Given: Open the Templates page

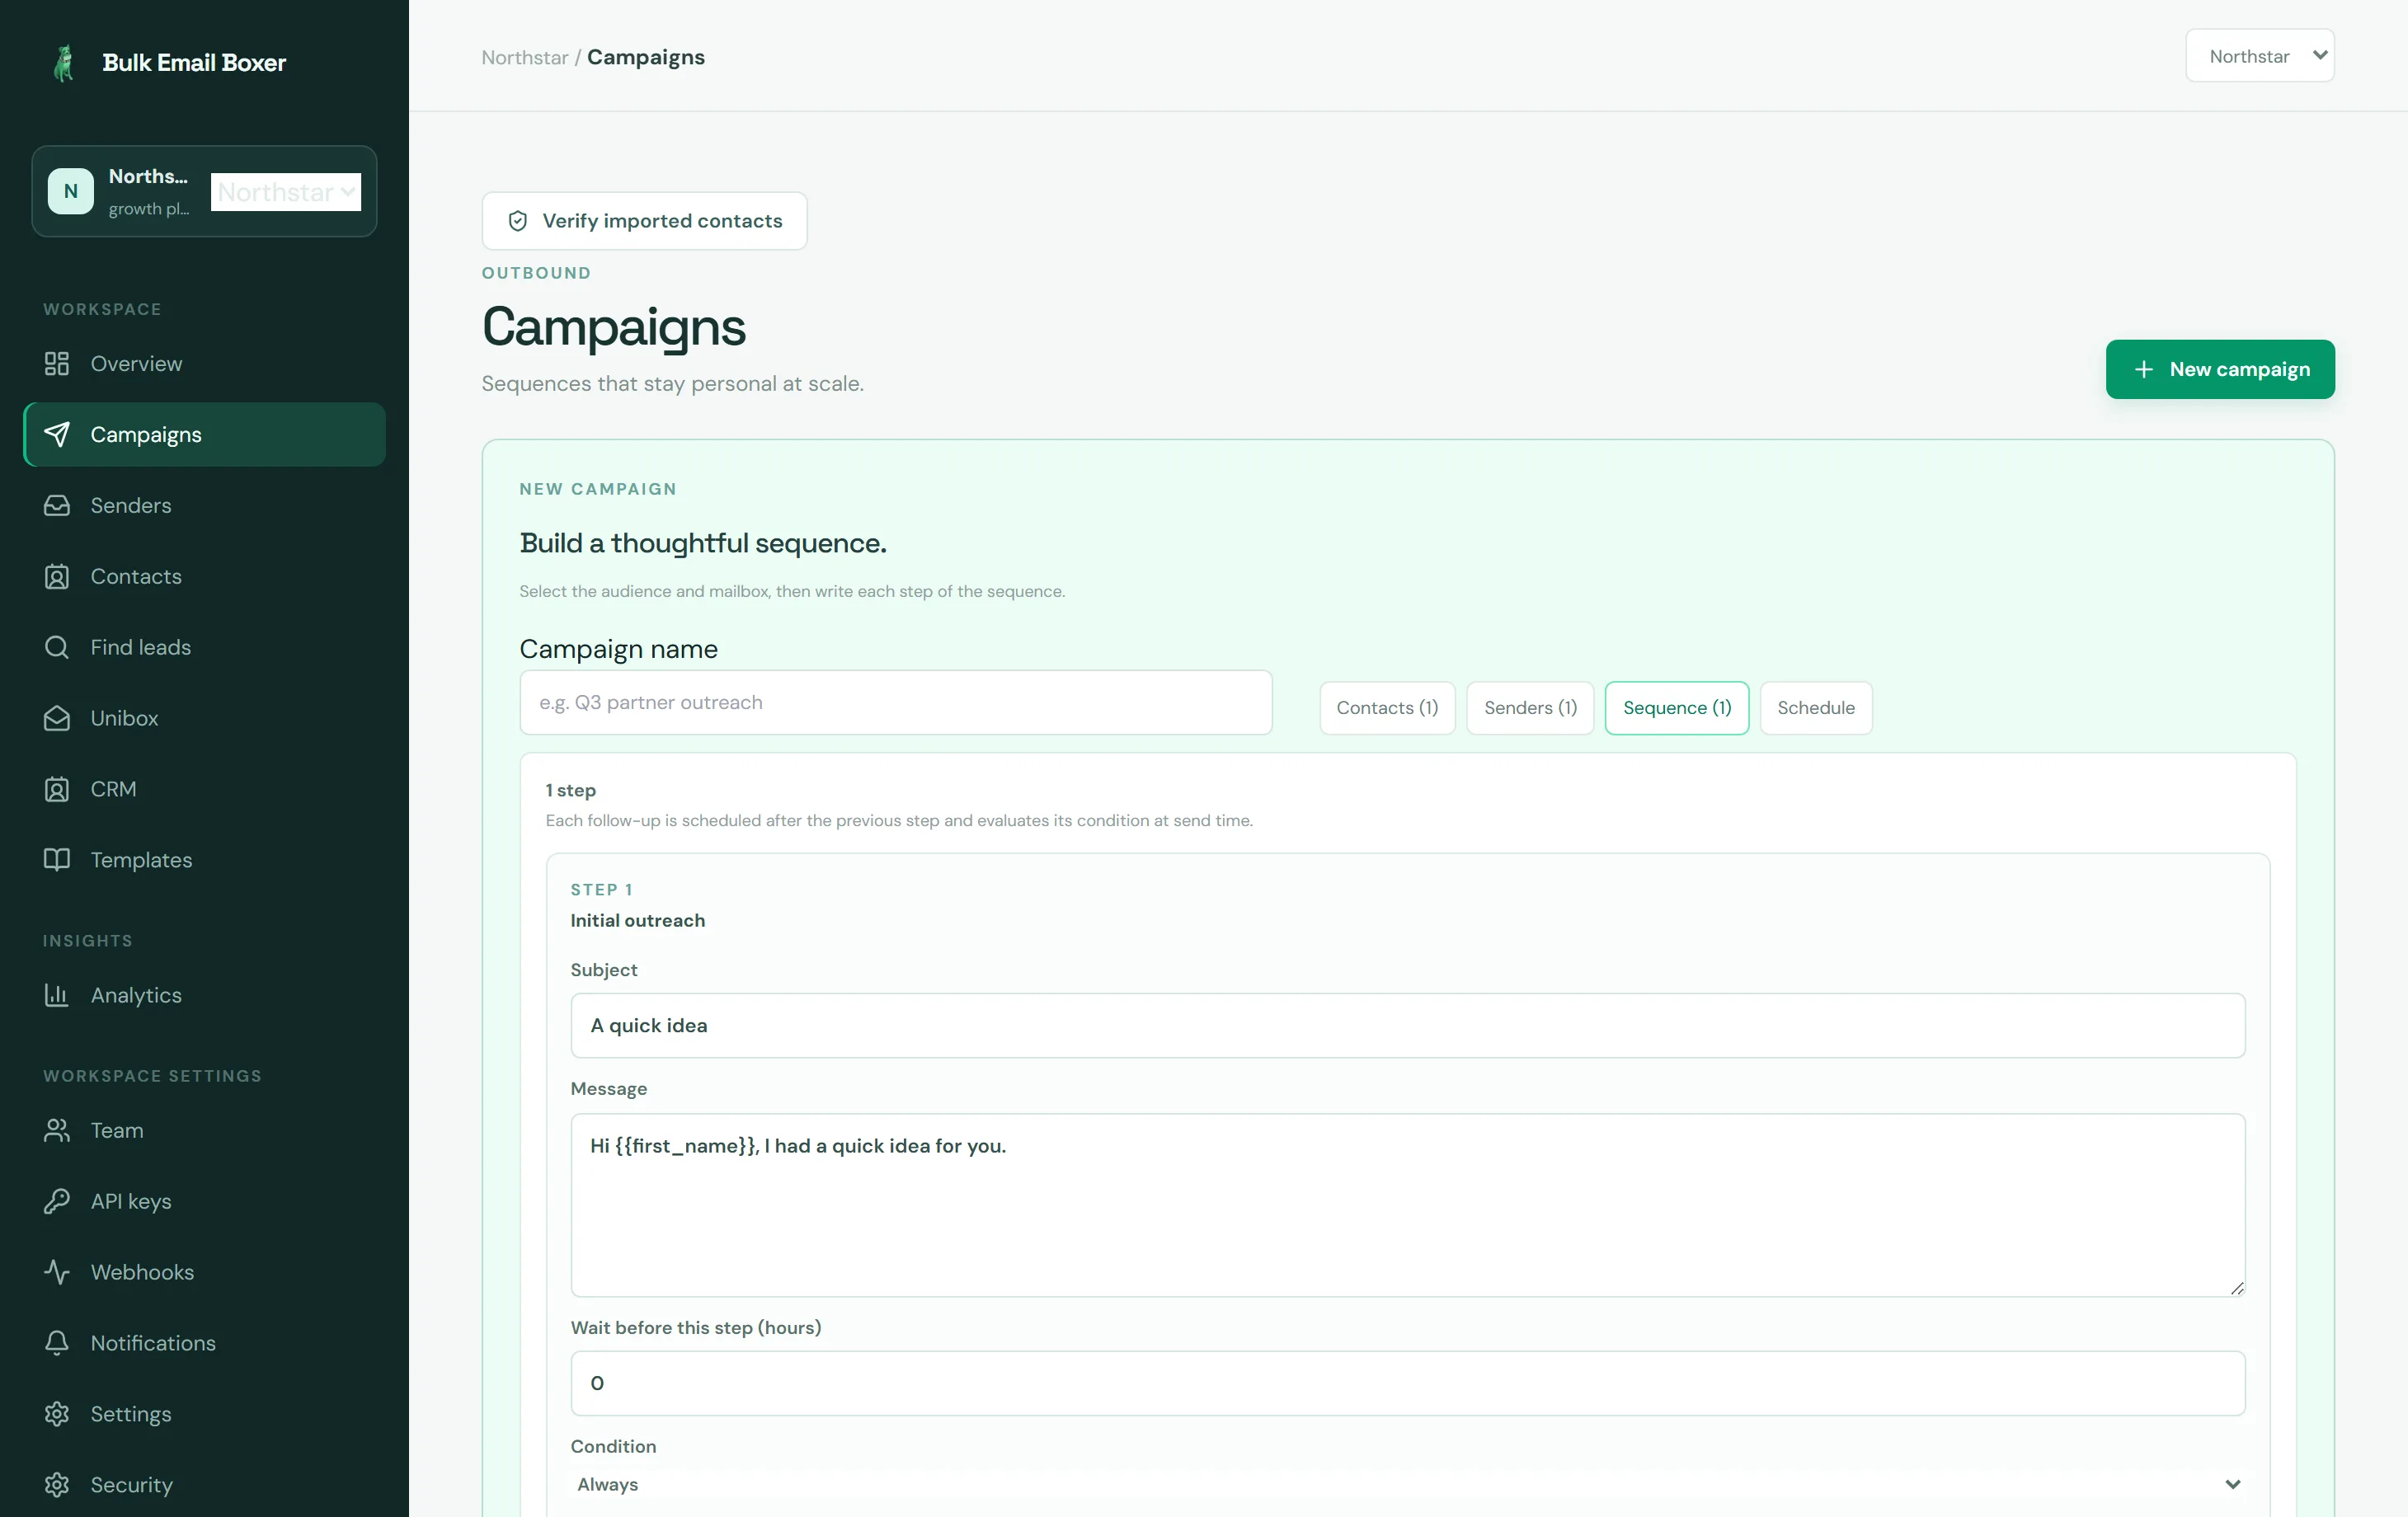Looking at the screenshot, I should point(204,860).
